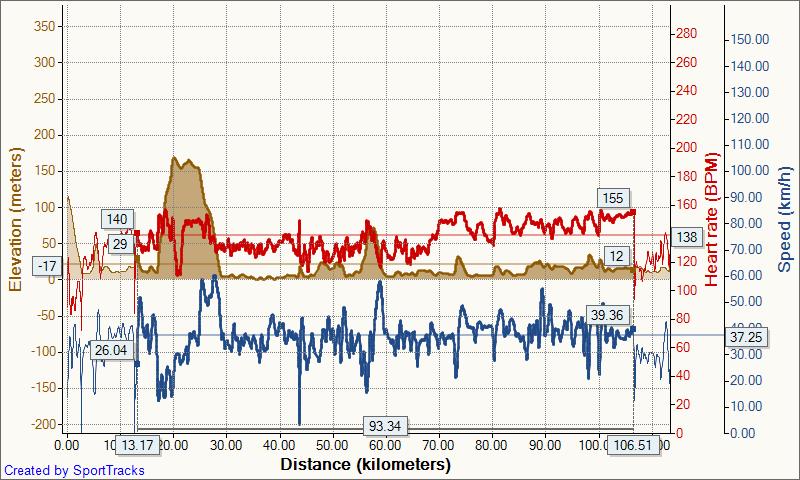The height and width of the screenshot is (480, 800).
Task: Click the tallest brown elevation peak
Action: coord(178,160)
